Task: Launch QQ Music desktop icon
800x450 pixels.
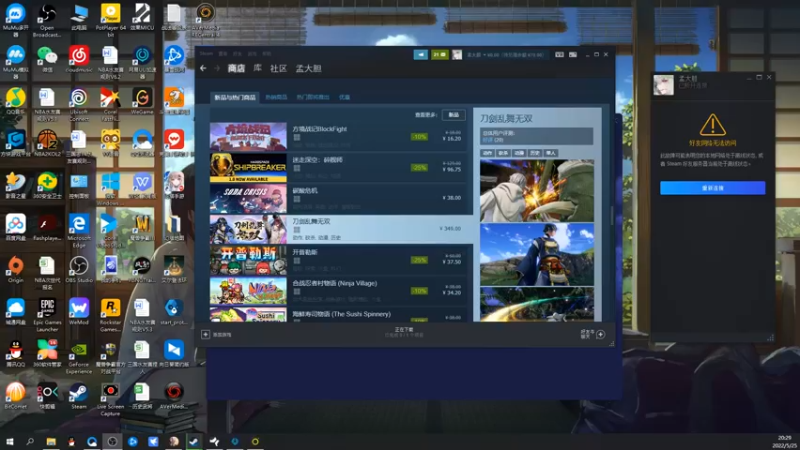Action: 15,101
